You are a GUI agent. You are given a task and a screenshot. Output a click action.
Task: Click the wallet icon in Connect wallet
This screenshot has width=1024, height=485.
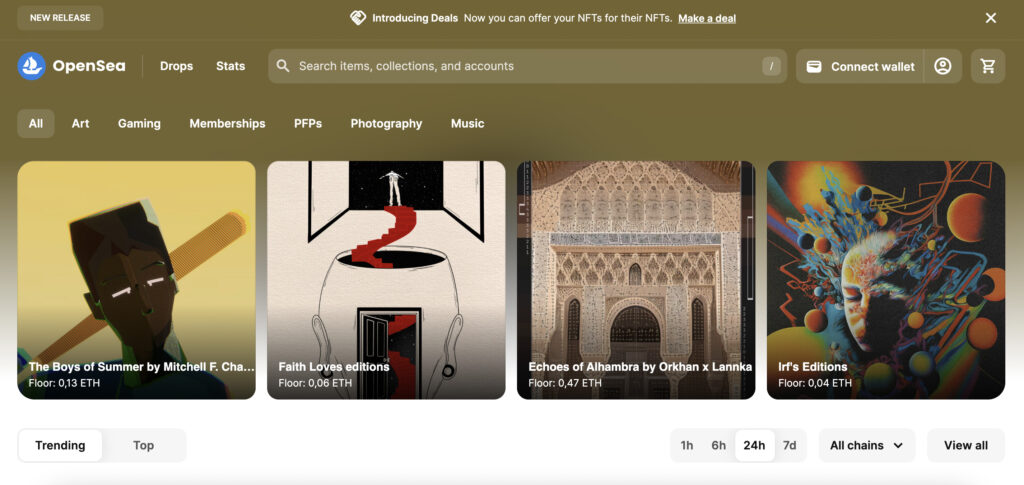[x=814, y=66]
